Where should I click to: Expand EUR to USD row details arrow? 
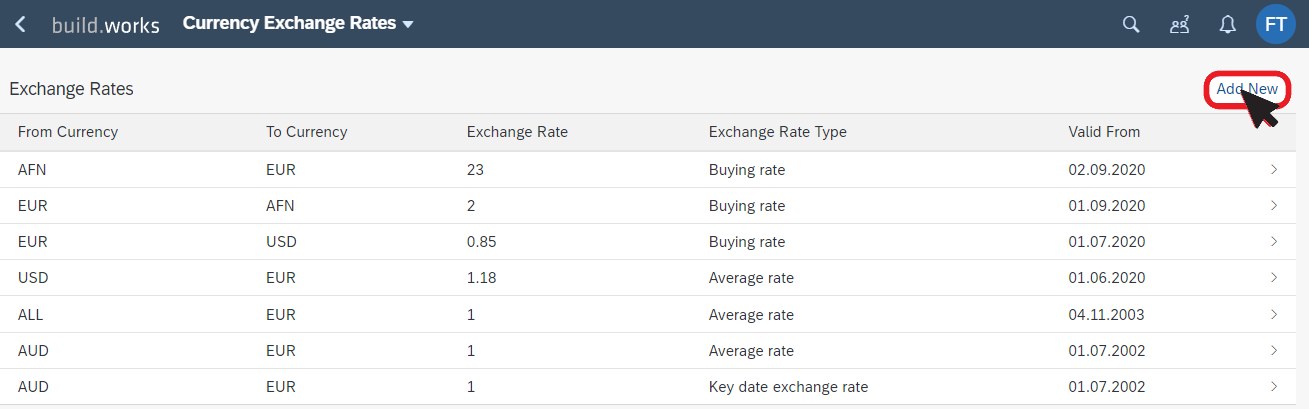[1274, 242]
